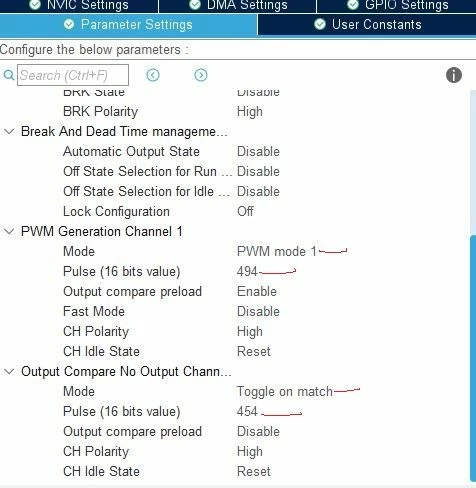
Task: Go to next search result arrow
Action: [x=201, y=75]
